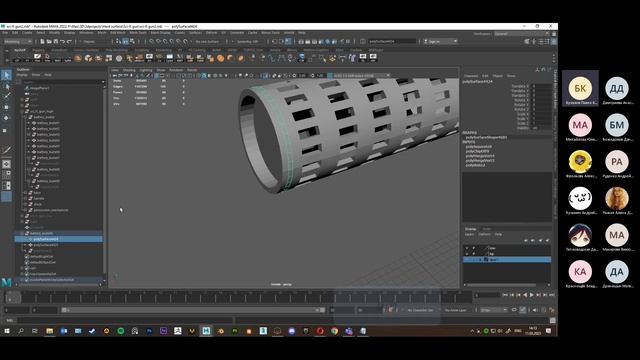Open File Explorer from taskbar
The height and width of the screenshot is (360, 640).
click(x=49, y=331)
